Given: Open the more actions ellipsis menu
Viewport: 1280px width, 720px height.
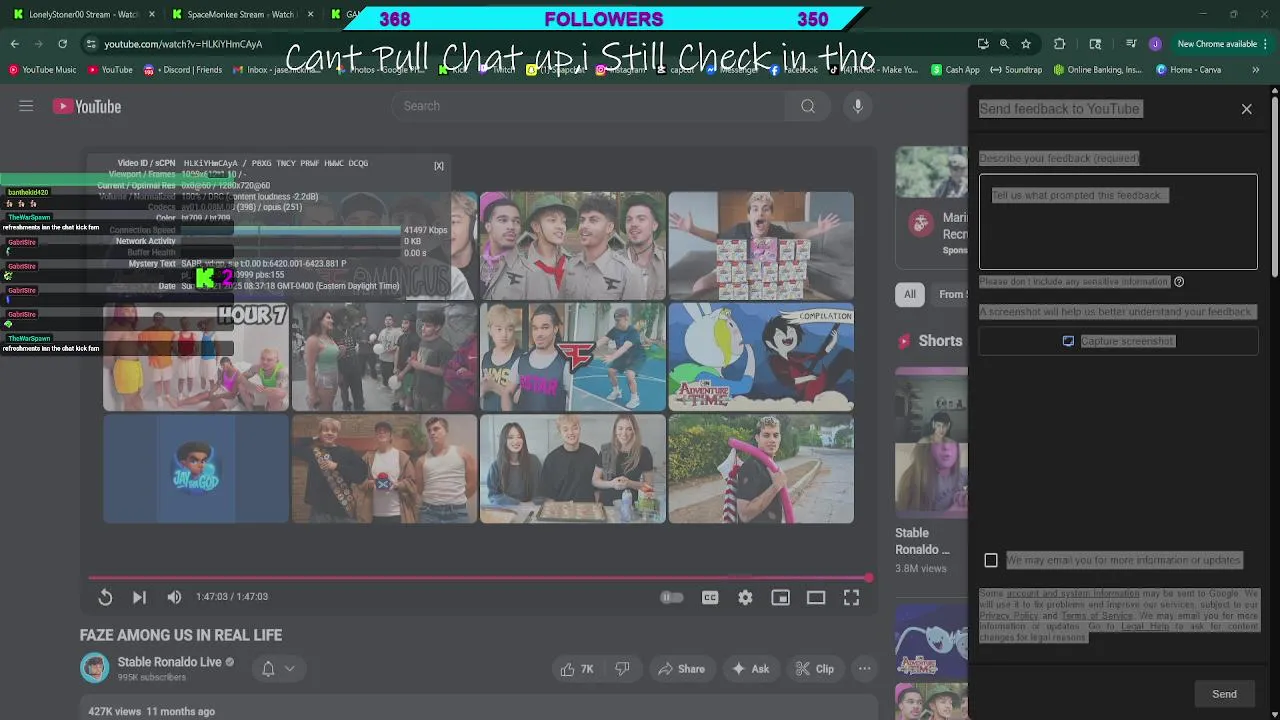Looking at the screenshot, I should pyautogui.click(x=864, y=669).
